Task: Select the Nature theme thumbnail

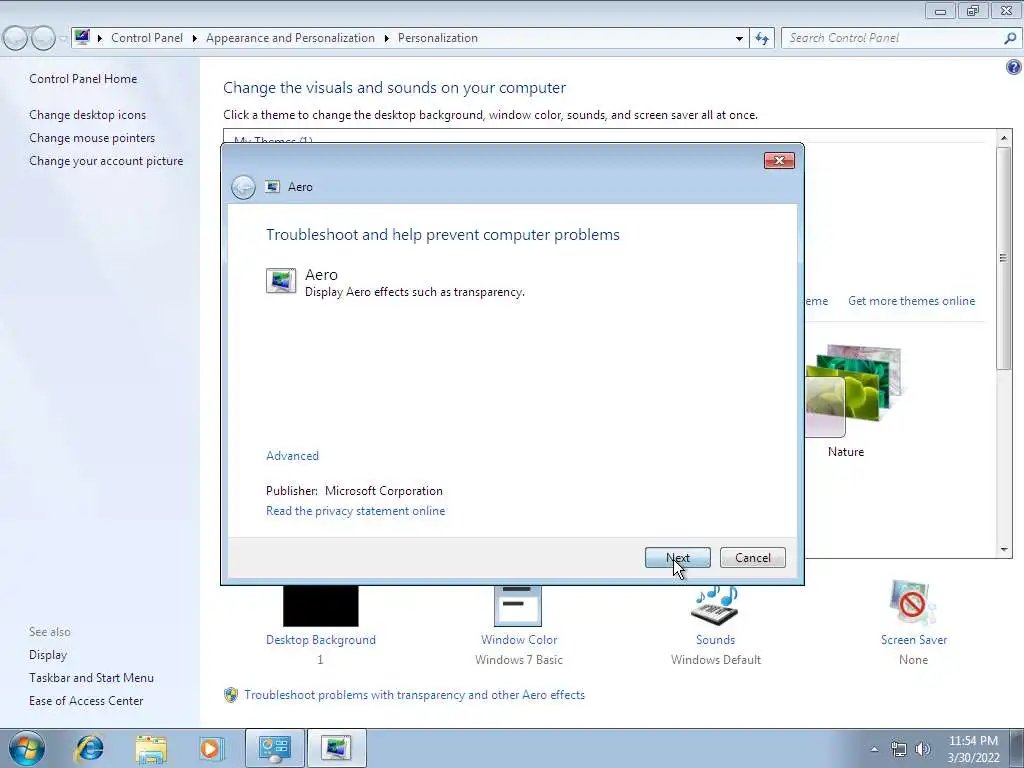Action: click(852, 391)
